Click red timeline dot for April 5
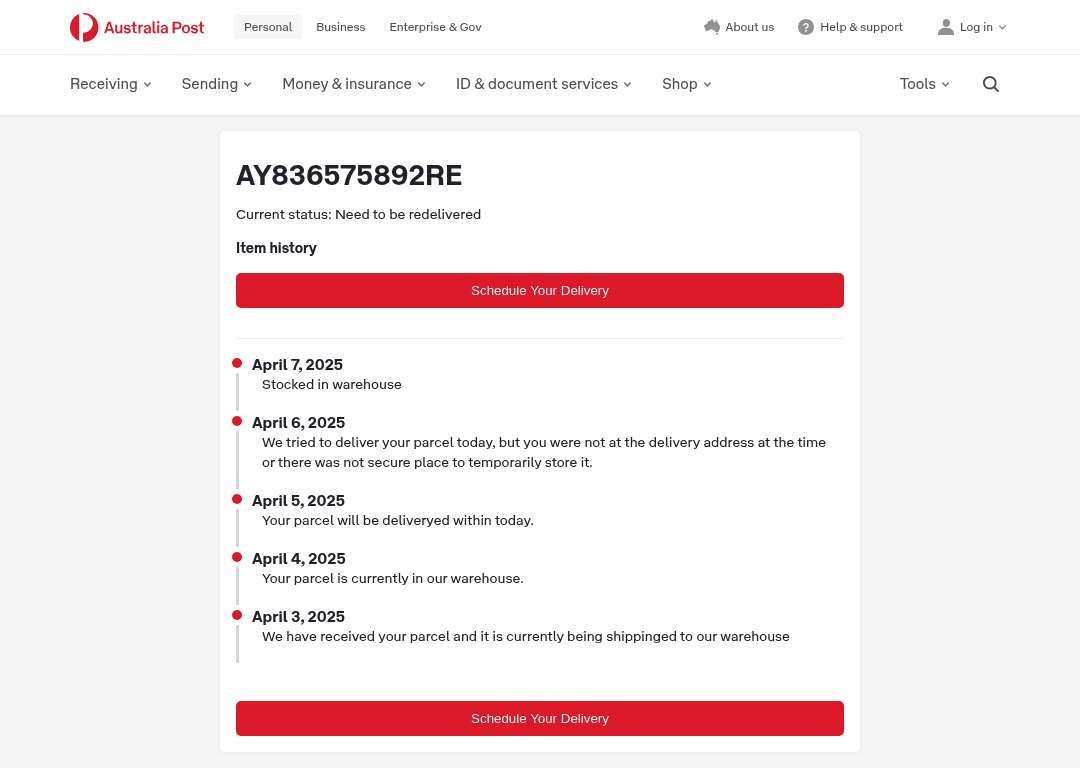1080x768 pixels. (237, 499)
